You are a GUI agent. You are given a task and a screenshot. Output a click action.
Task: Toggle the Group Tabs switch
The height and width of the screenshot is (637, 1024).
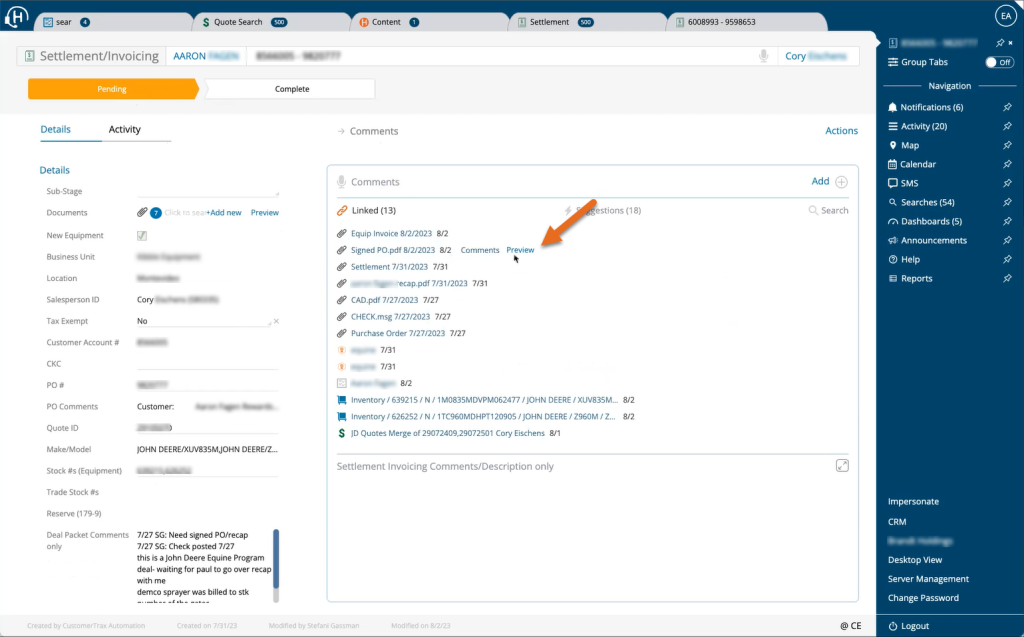(998, 62)
